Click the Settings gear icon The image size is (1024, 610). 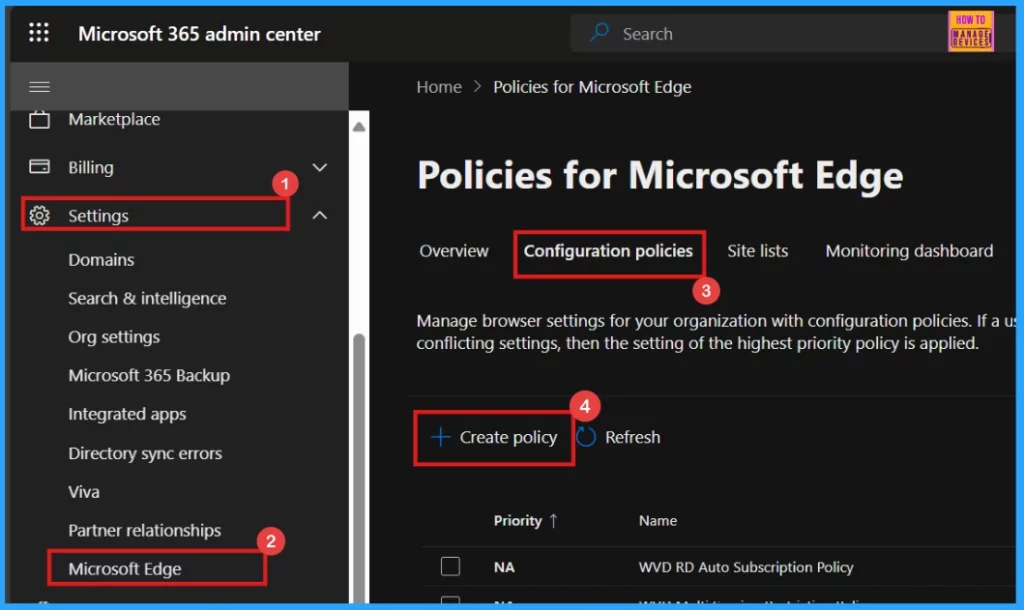tap(39, 216)
